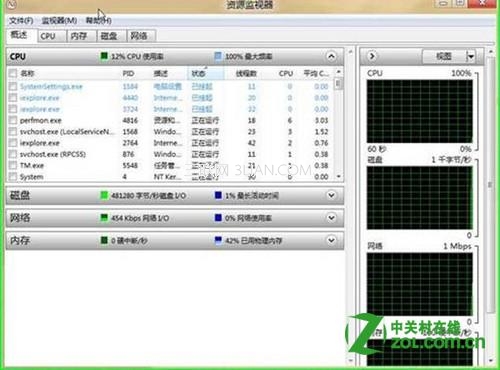Sort by the 描述 description column header
500x370 pixels.
(x=161, y=73)
